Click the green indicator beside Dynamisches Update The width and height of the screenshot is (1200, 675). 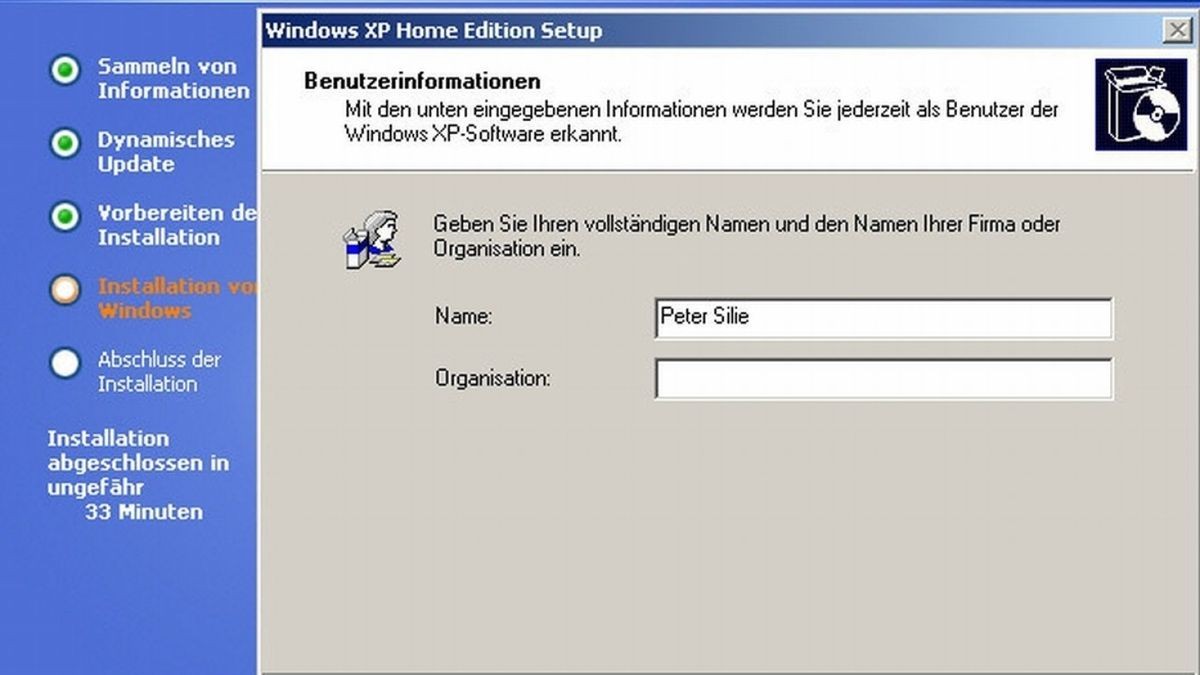[x=64, y=144]
